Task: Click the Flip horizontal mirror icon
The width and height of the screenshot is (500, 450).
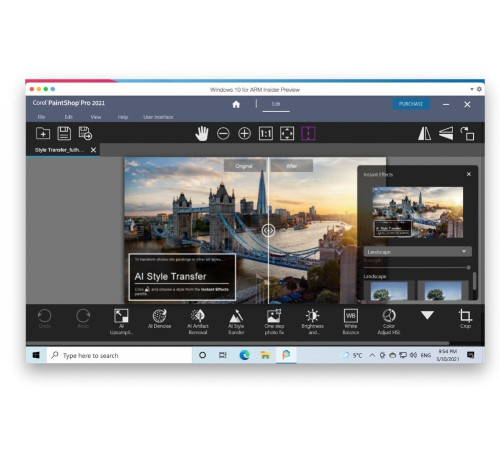Action: click(x=424, y=134)
